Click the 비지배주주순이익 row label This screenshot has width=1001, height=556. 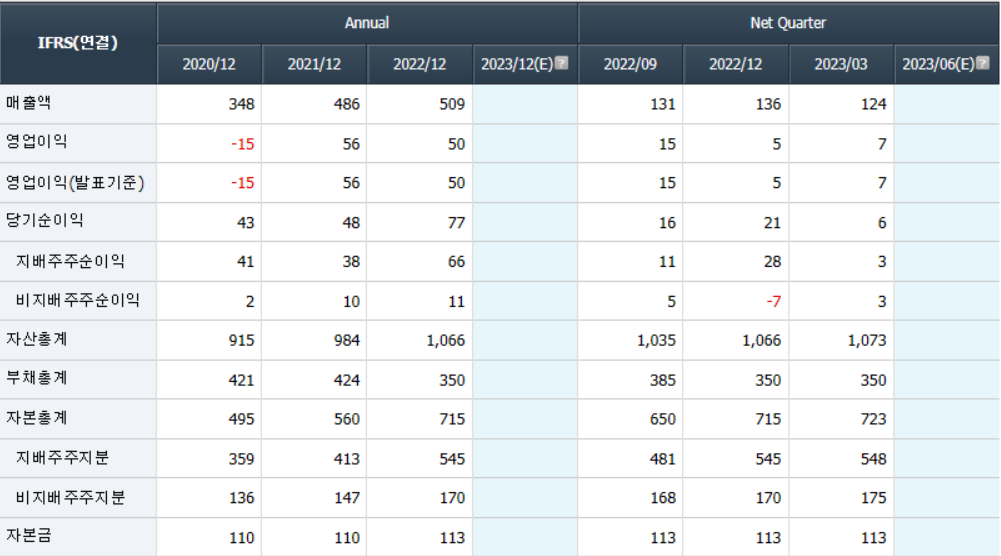pyautogui.click(x=78, y=300)
